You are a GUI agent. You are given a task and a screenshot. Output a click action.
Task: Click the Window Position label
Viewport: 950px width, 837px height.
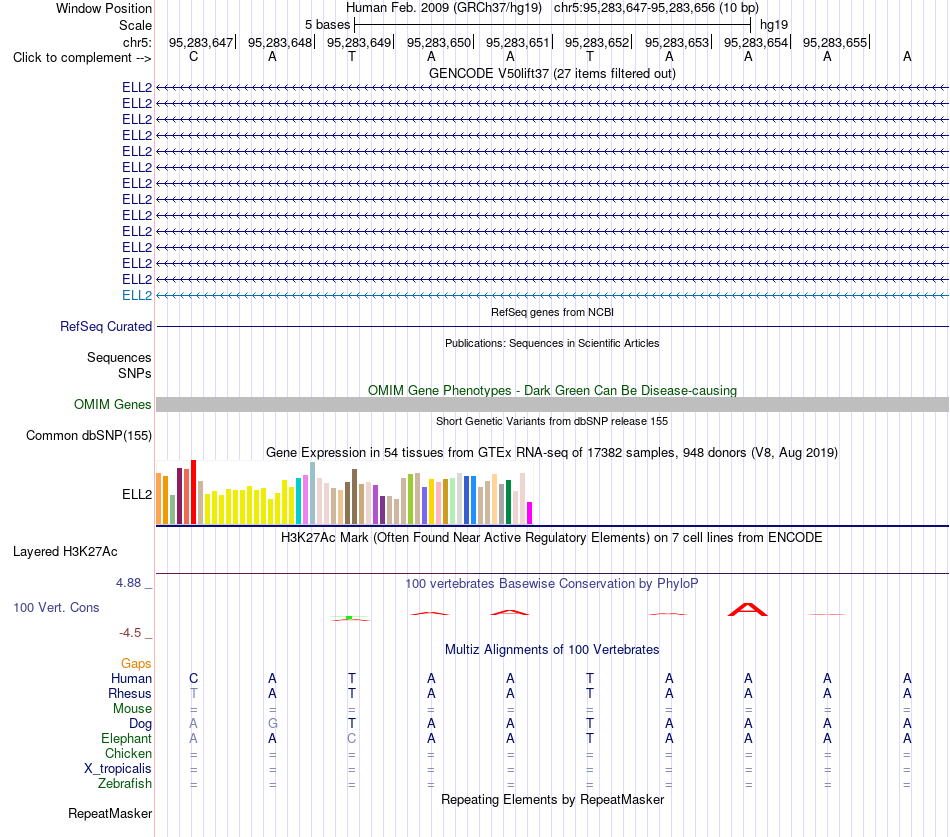click(x=104, y=8)
